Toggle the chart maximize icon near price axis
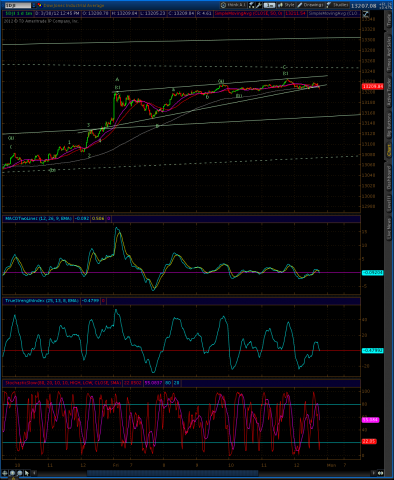 click(x=366, y=14)
